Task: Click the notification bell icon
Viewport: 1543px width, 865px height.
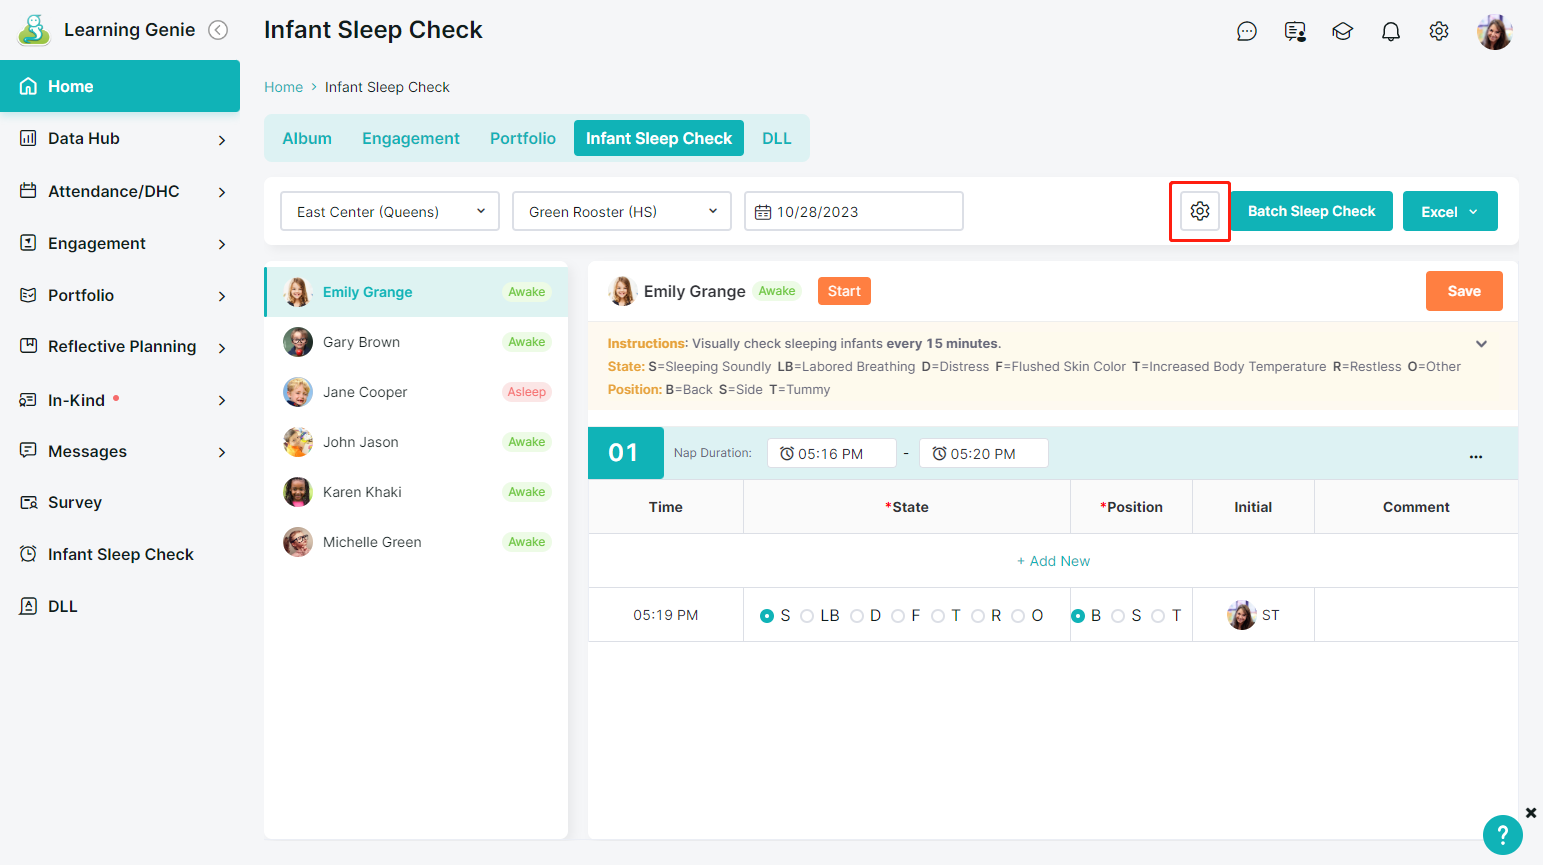Action: 1390,32
